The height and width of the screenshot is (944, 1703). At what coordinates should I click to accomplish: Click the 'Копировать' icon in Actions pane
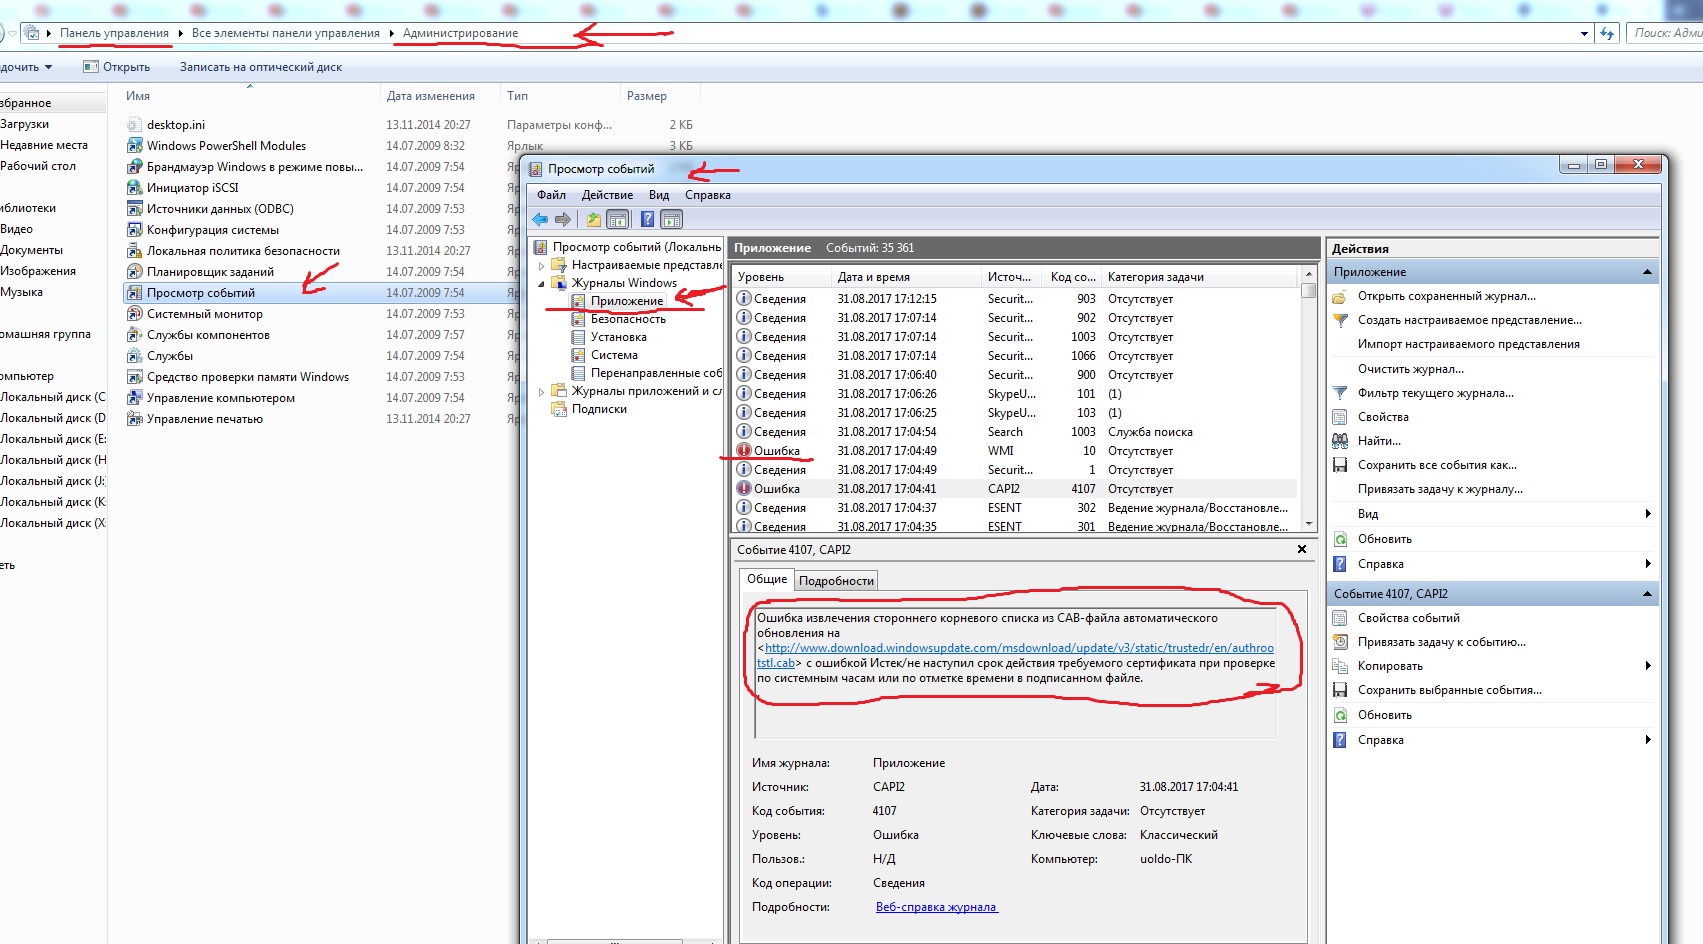[x=1341, y=666]
